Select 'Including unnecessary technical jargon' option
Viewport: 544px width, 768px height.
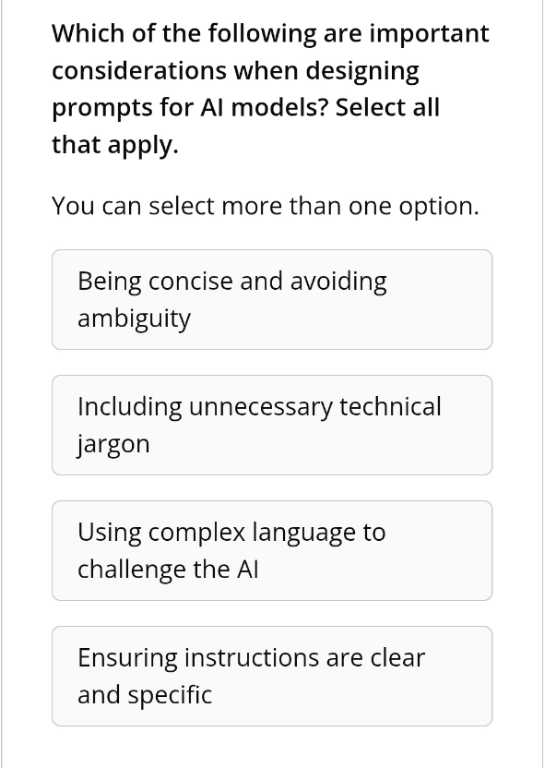(272, 425)
